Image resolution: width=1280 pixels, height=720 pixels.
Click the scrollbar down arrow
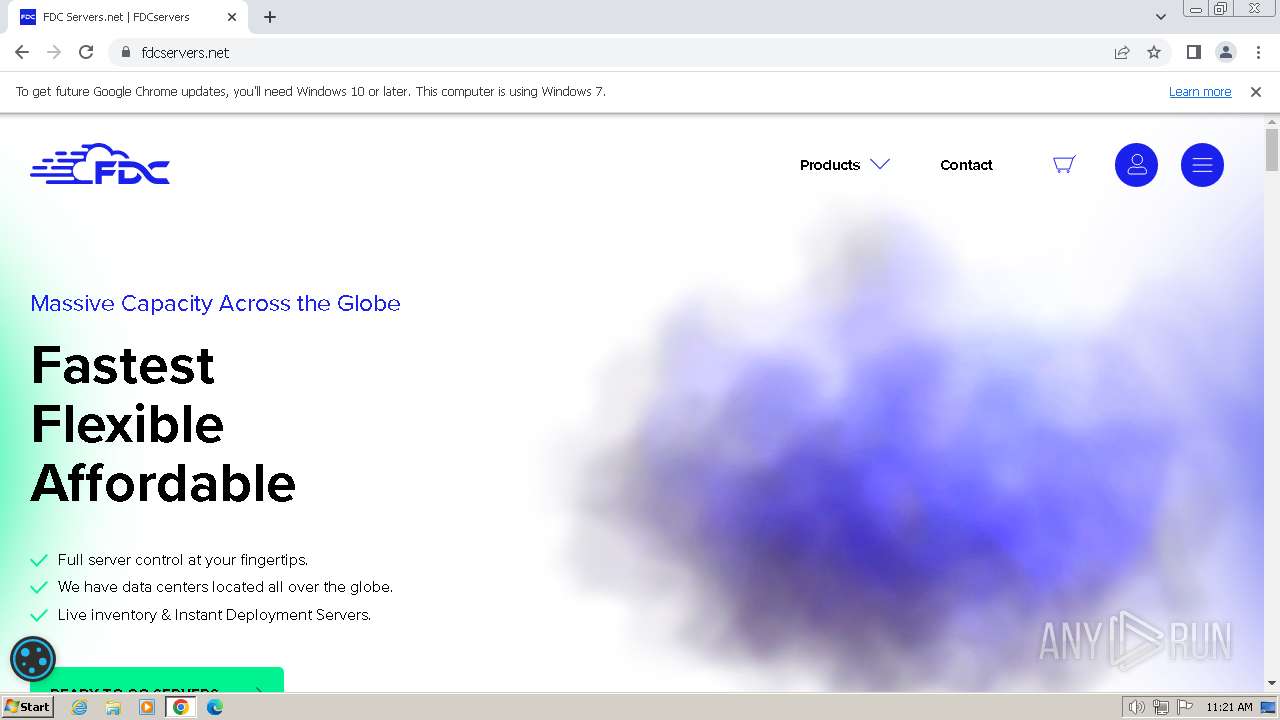coord(1272,683)
